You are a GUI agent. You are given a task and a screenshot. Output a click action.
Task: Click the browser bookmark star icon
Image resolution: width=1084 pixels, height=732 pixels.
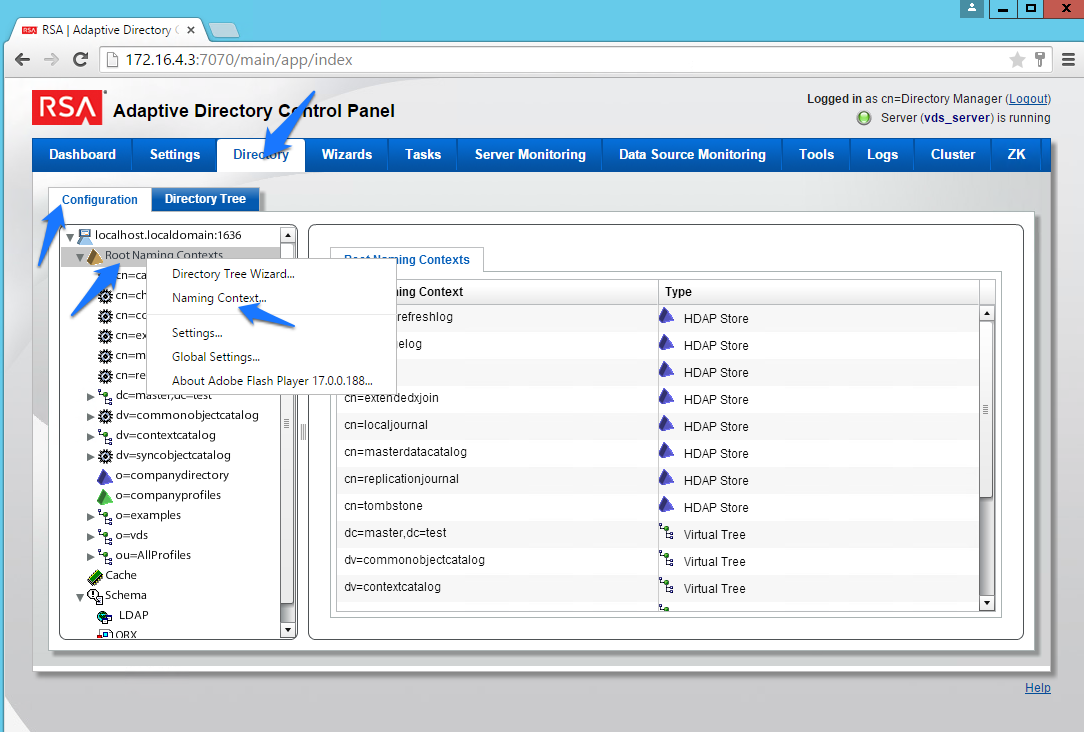click(1017, 60)
